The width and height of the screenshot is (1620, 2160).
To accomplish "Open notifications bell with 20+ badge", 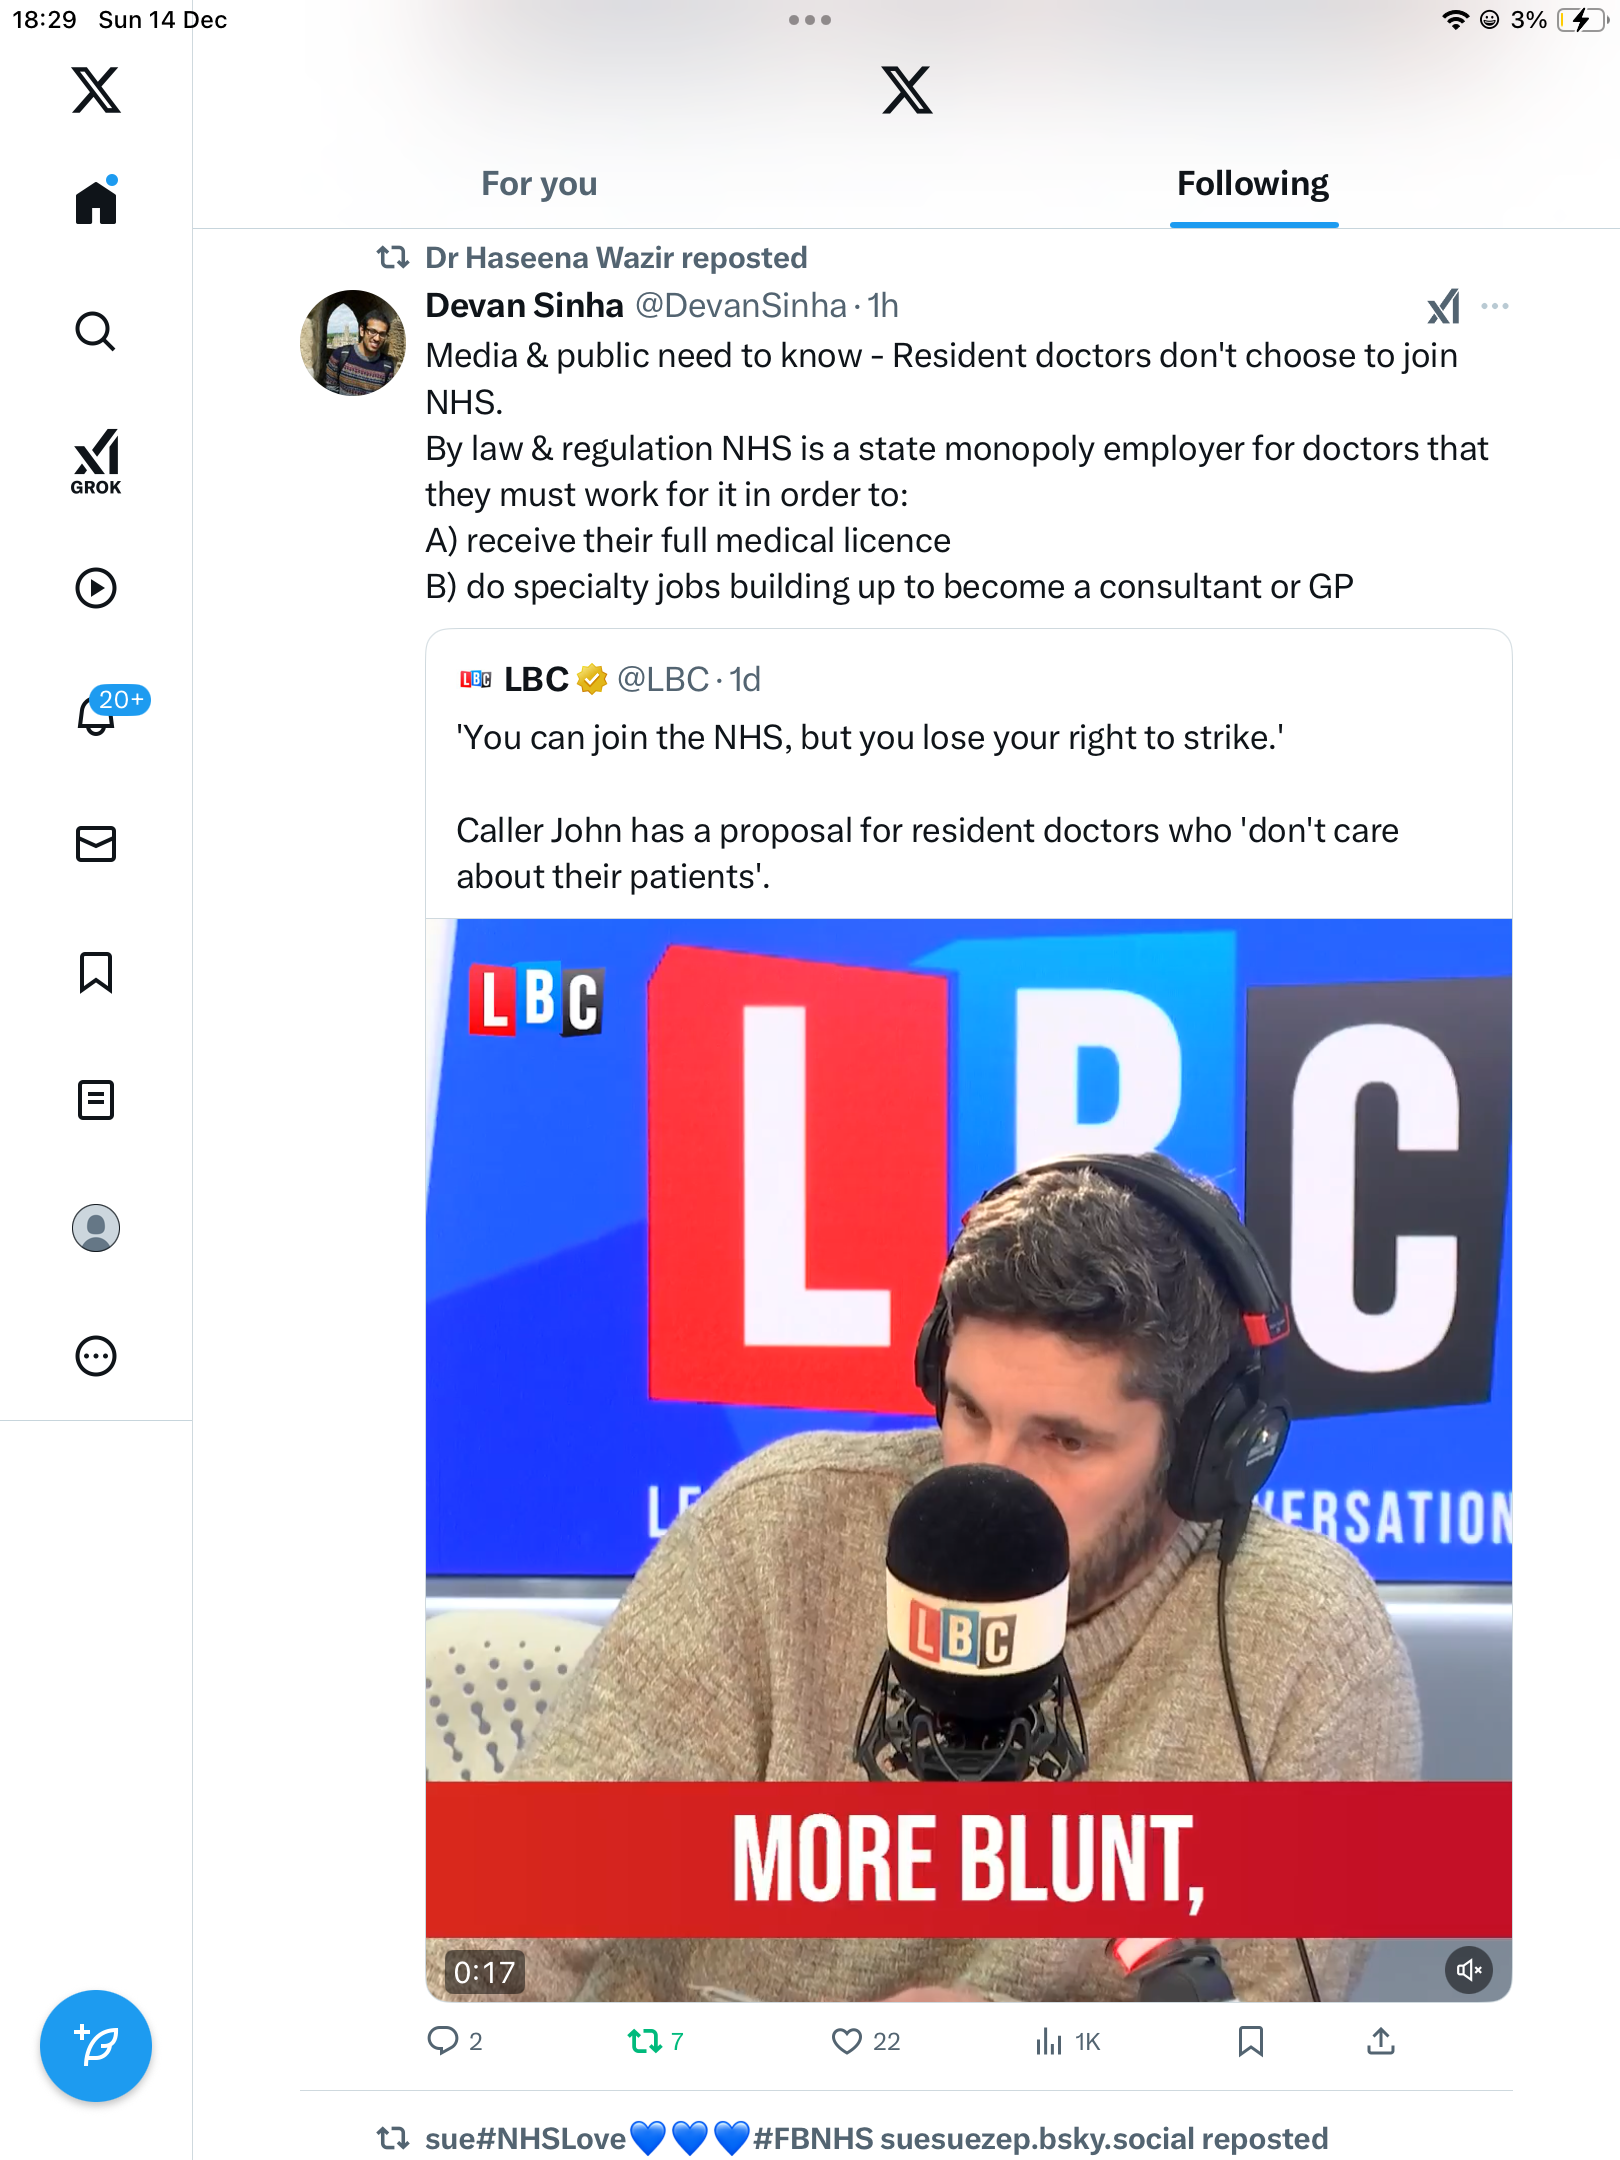I will pos(98,714).
